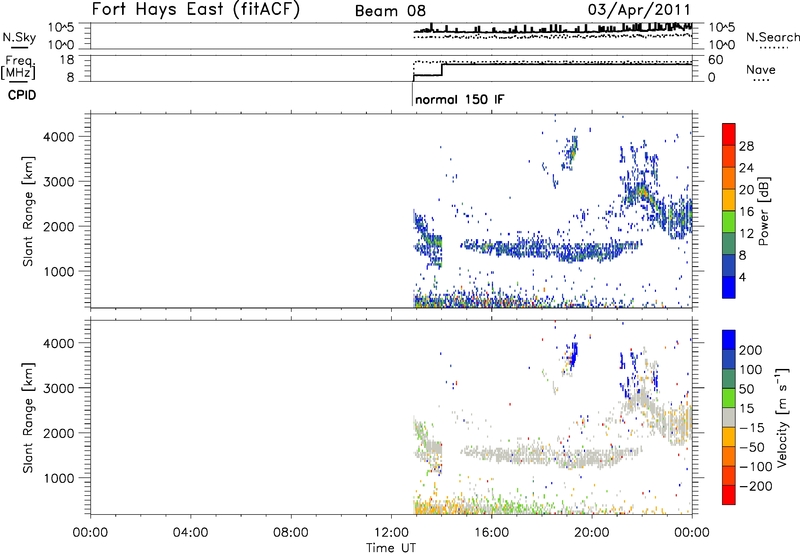Click the 'N.Search' legend label
Viewport: 800px width, 554px height.
tap(772, 37)
